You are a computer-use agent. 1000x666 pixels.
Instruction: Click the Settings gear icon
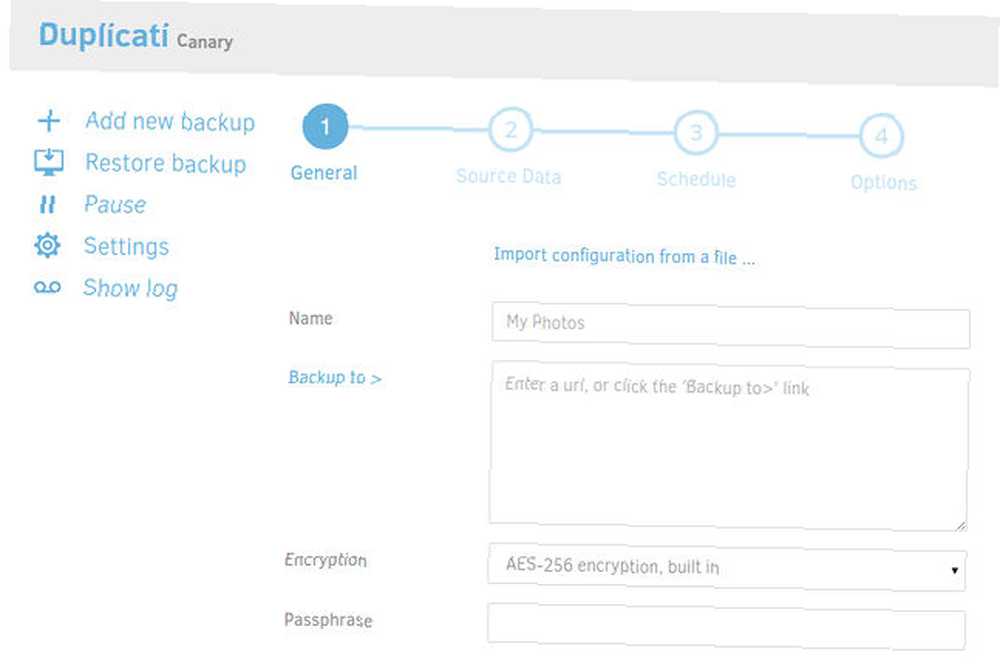coord(47,245)
